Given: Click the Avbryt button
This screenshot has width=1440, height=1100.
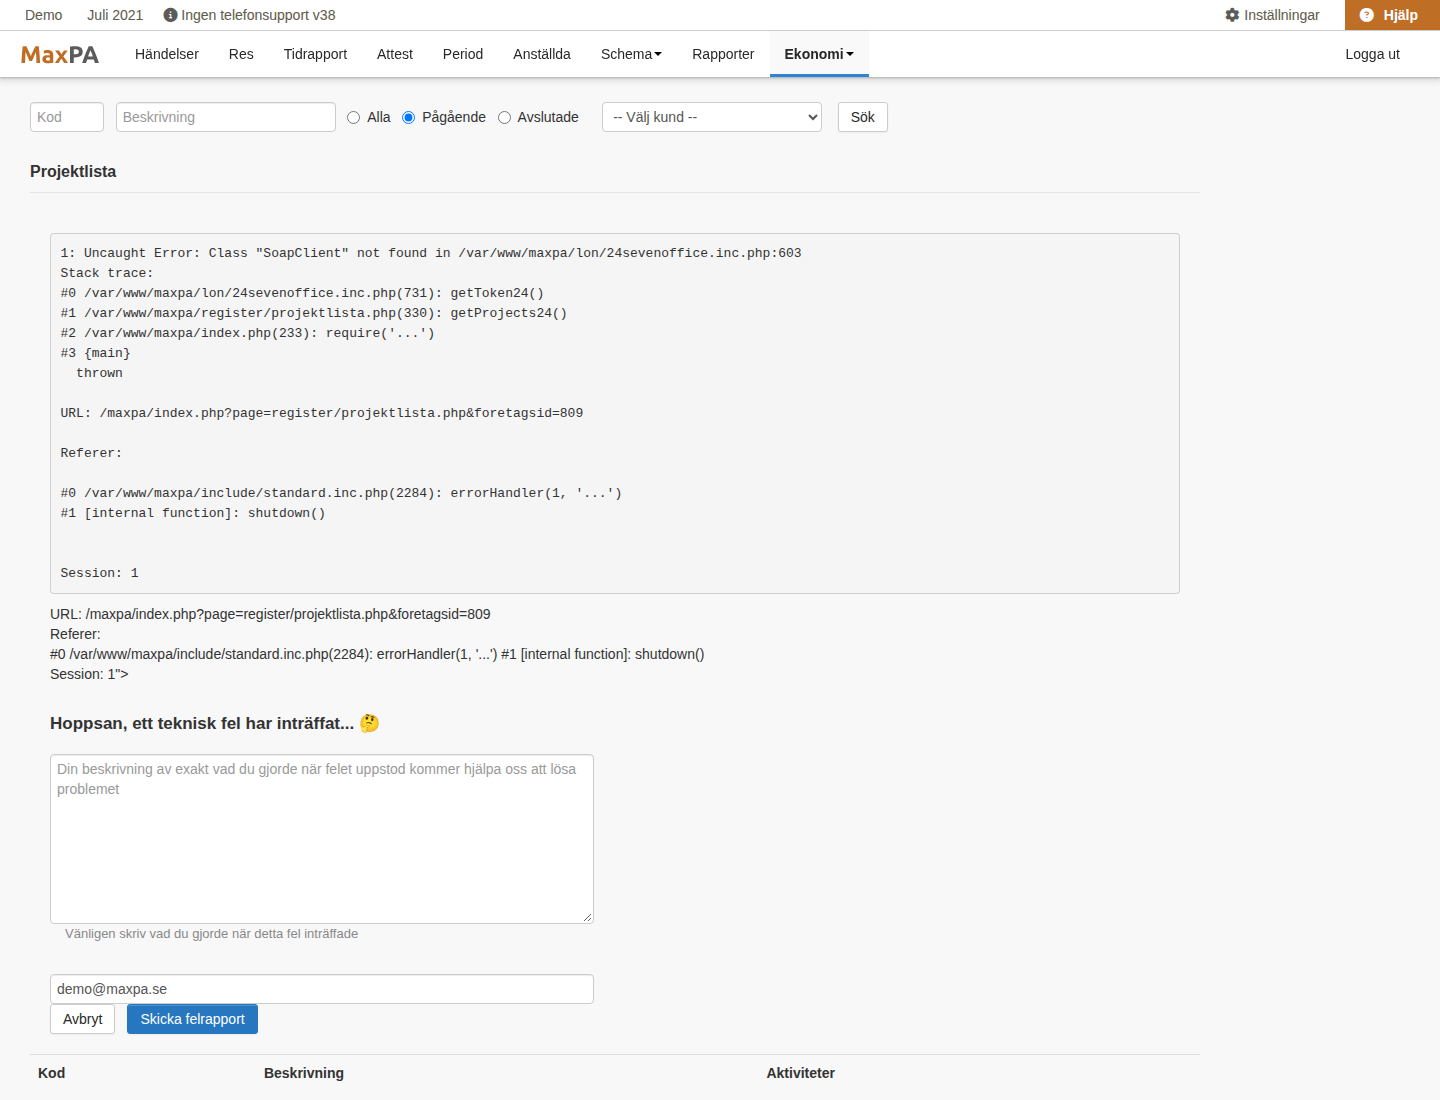Looking at the screenshot, I should tap(83, 1019).
